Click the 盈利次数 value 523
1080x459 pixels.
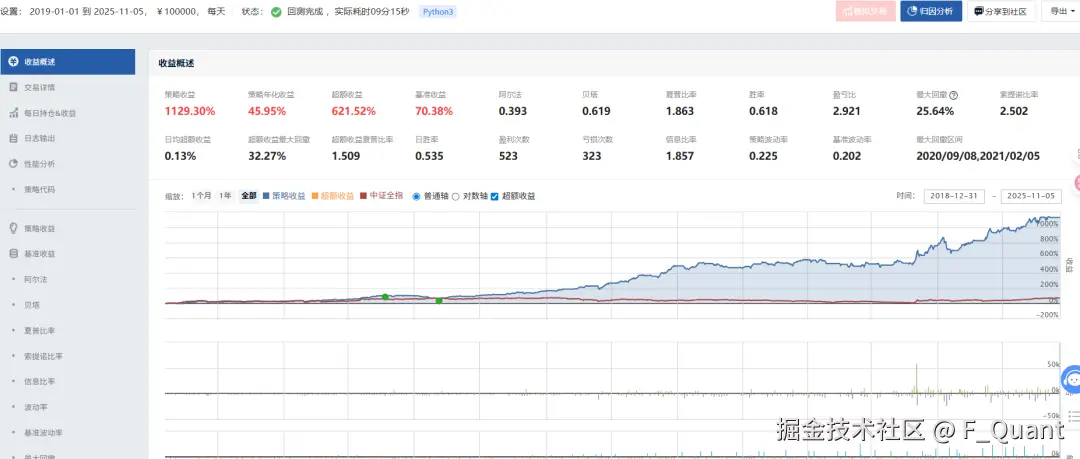click(508, 156)
